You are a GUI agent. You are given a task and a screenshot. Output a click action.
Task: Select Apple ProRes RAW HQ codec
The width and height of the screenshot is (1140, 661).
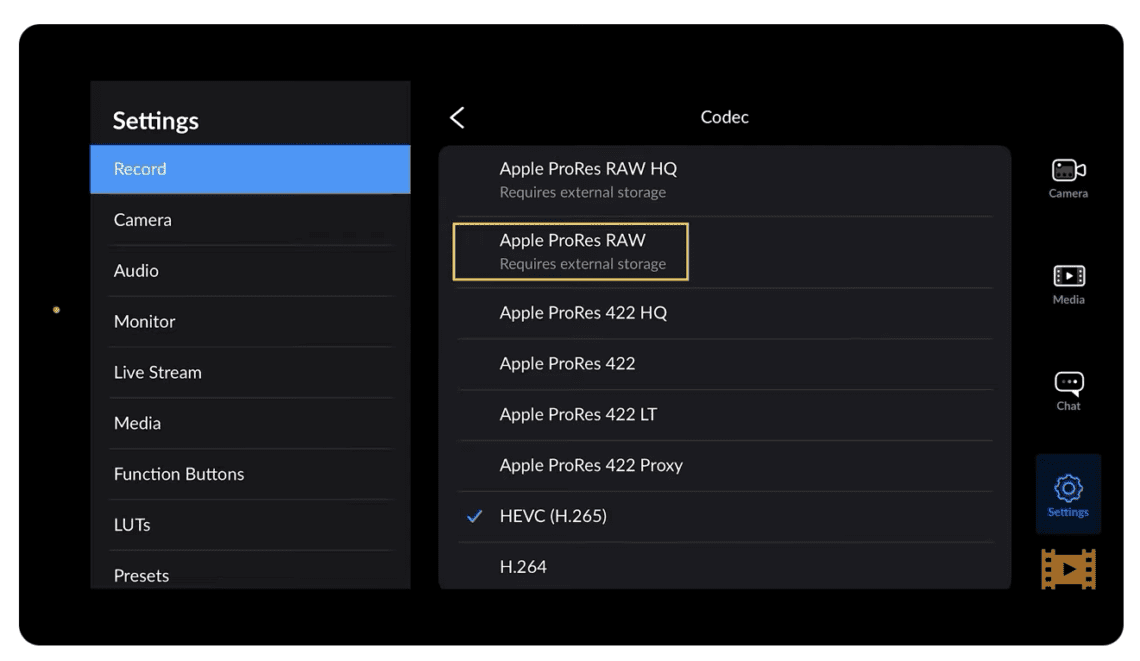pos(588,179)
